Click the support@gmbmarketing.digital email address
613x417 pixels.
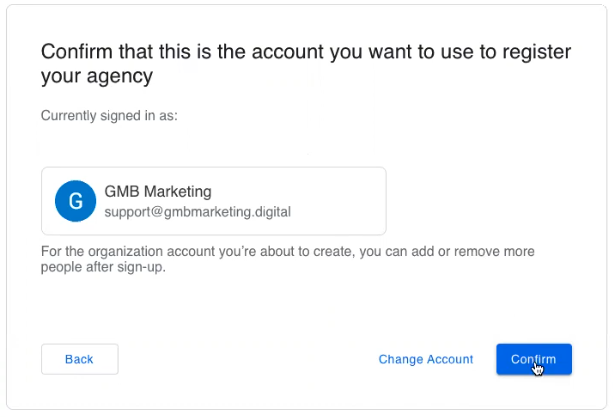click(x=197, y=212)
